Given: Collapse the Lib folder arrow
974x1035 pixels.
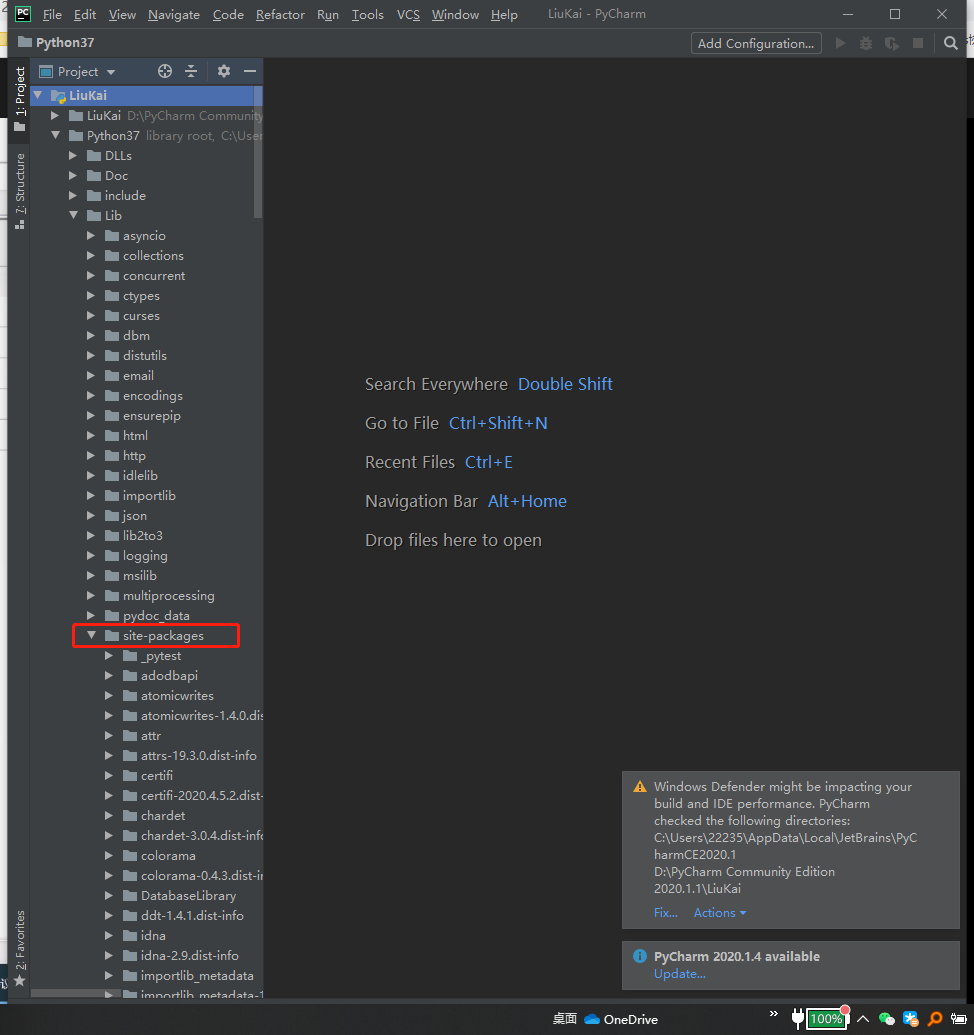Looking at the screenshot, I should pos(73,215).
